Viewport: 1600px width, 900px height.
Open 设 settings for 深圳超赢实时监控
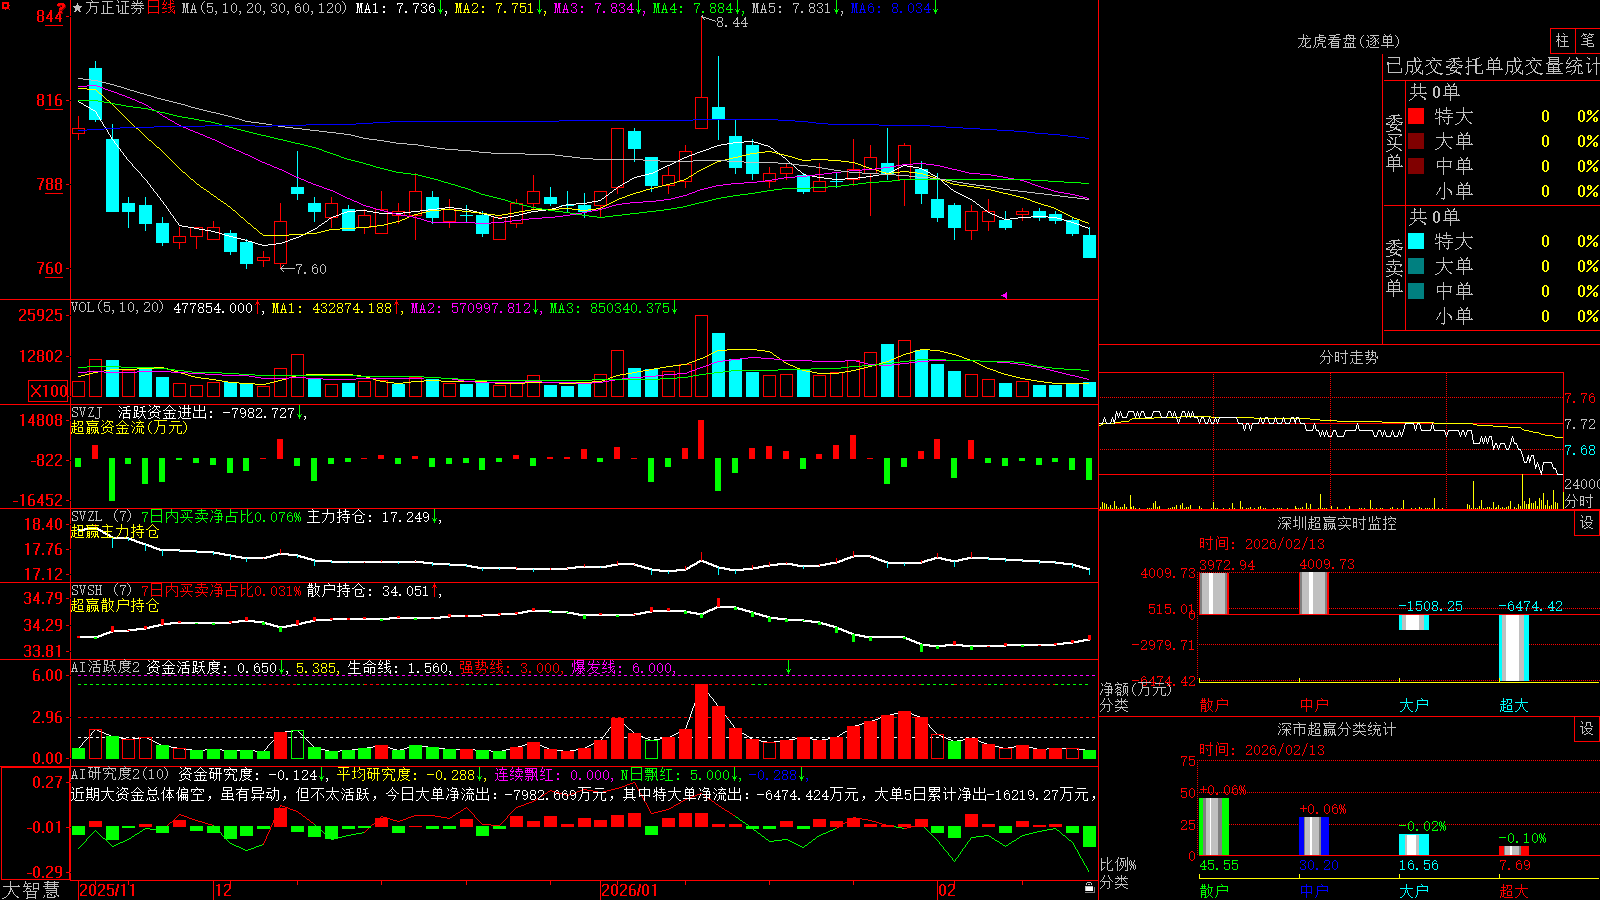1587,523
